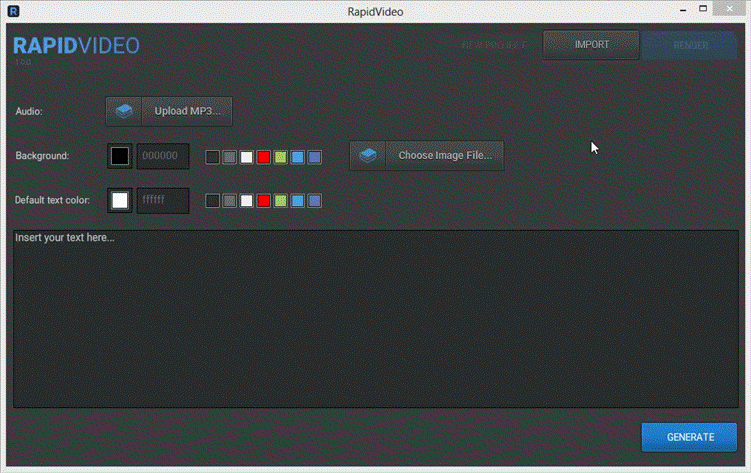Open the current text color box (white)
This screenshot has height=473, width=751.
pos(120,200)
